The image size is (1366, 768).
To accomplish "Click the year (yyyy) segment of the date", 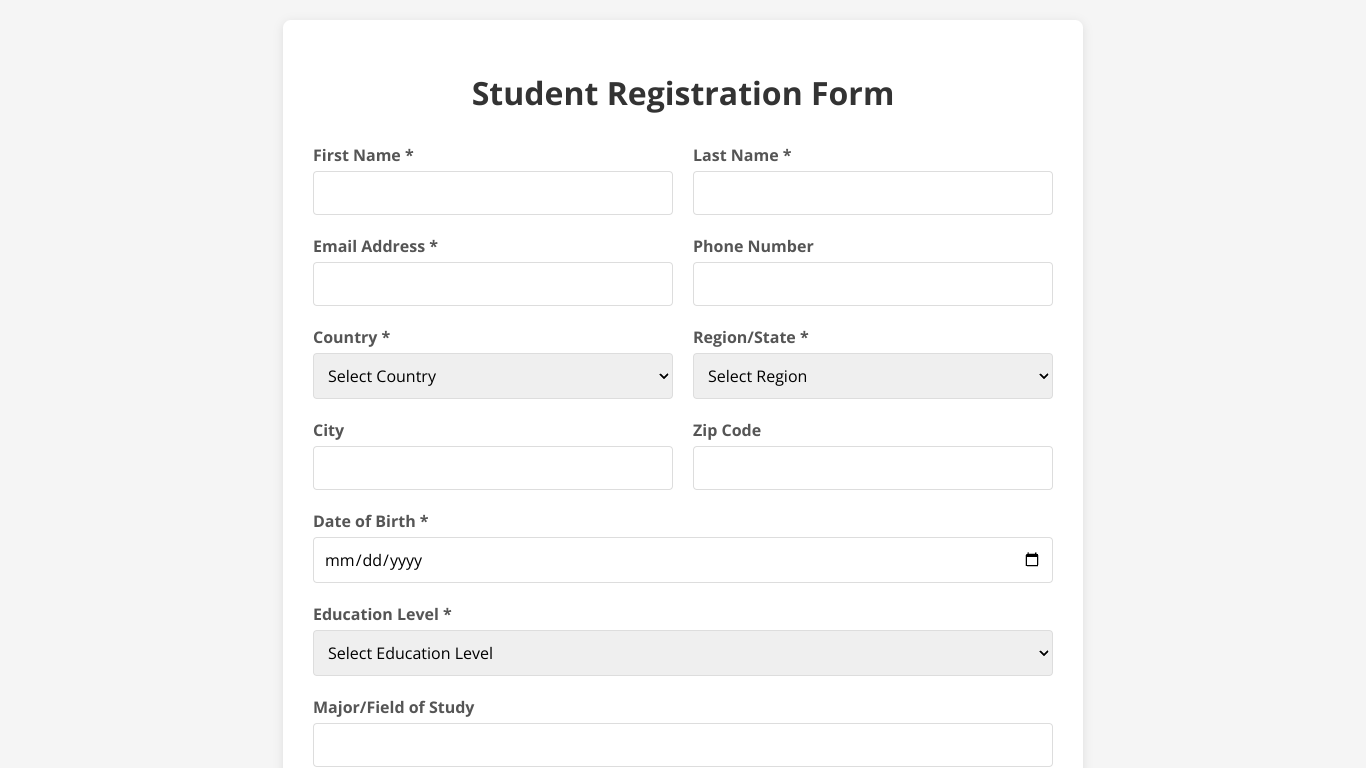I will point(406,561).
